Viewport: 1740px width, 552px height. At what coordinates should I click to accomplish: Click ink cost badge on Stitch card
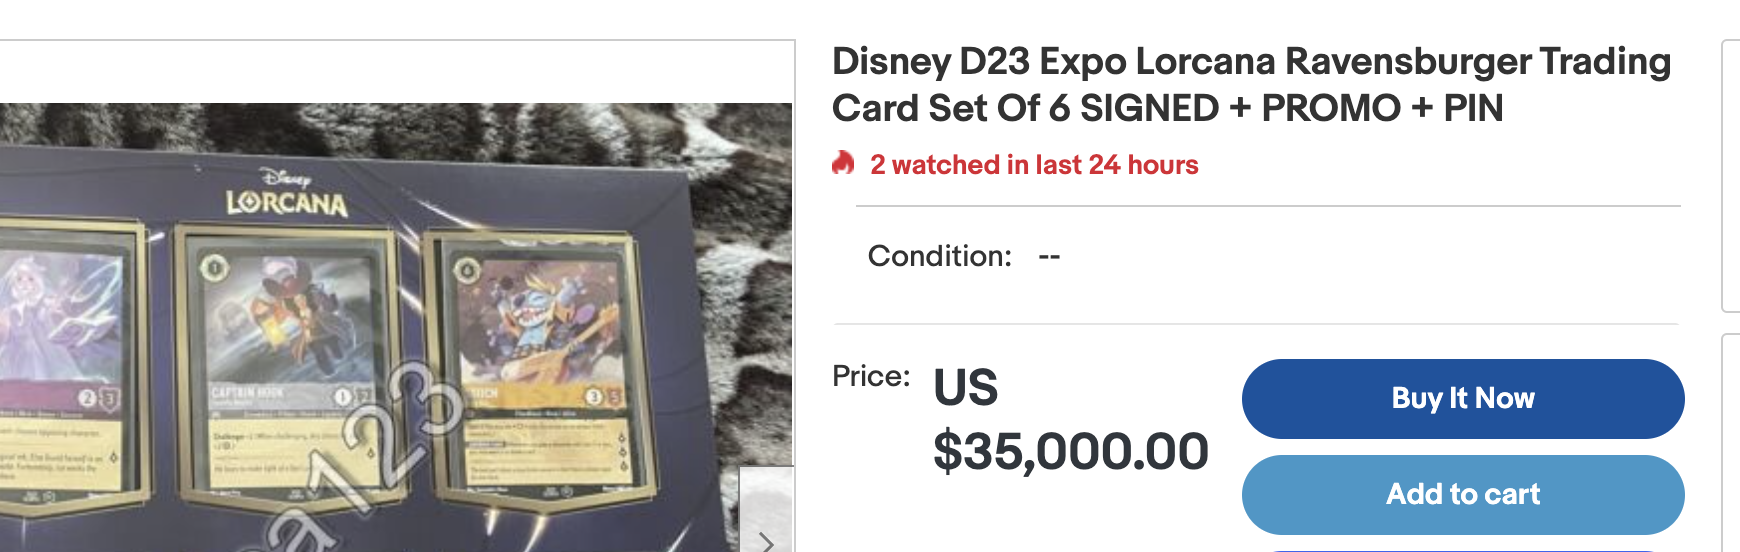(x=467, y=269)
